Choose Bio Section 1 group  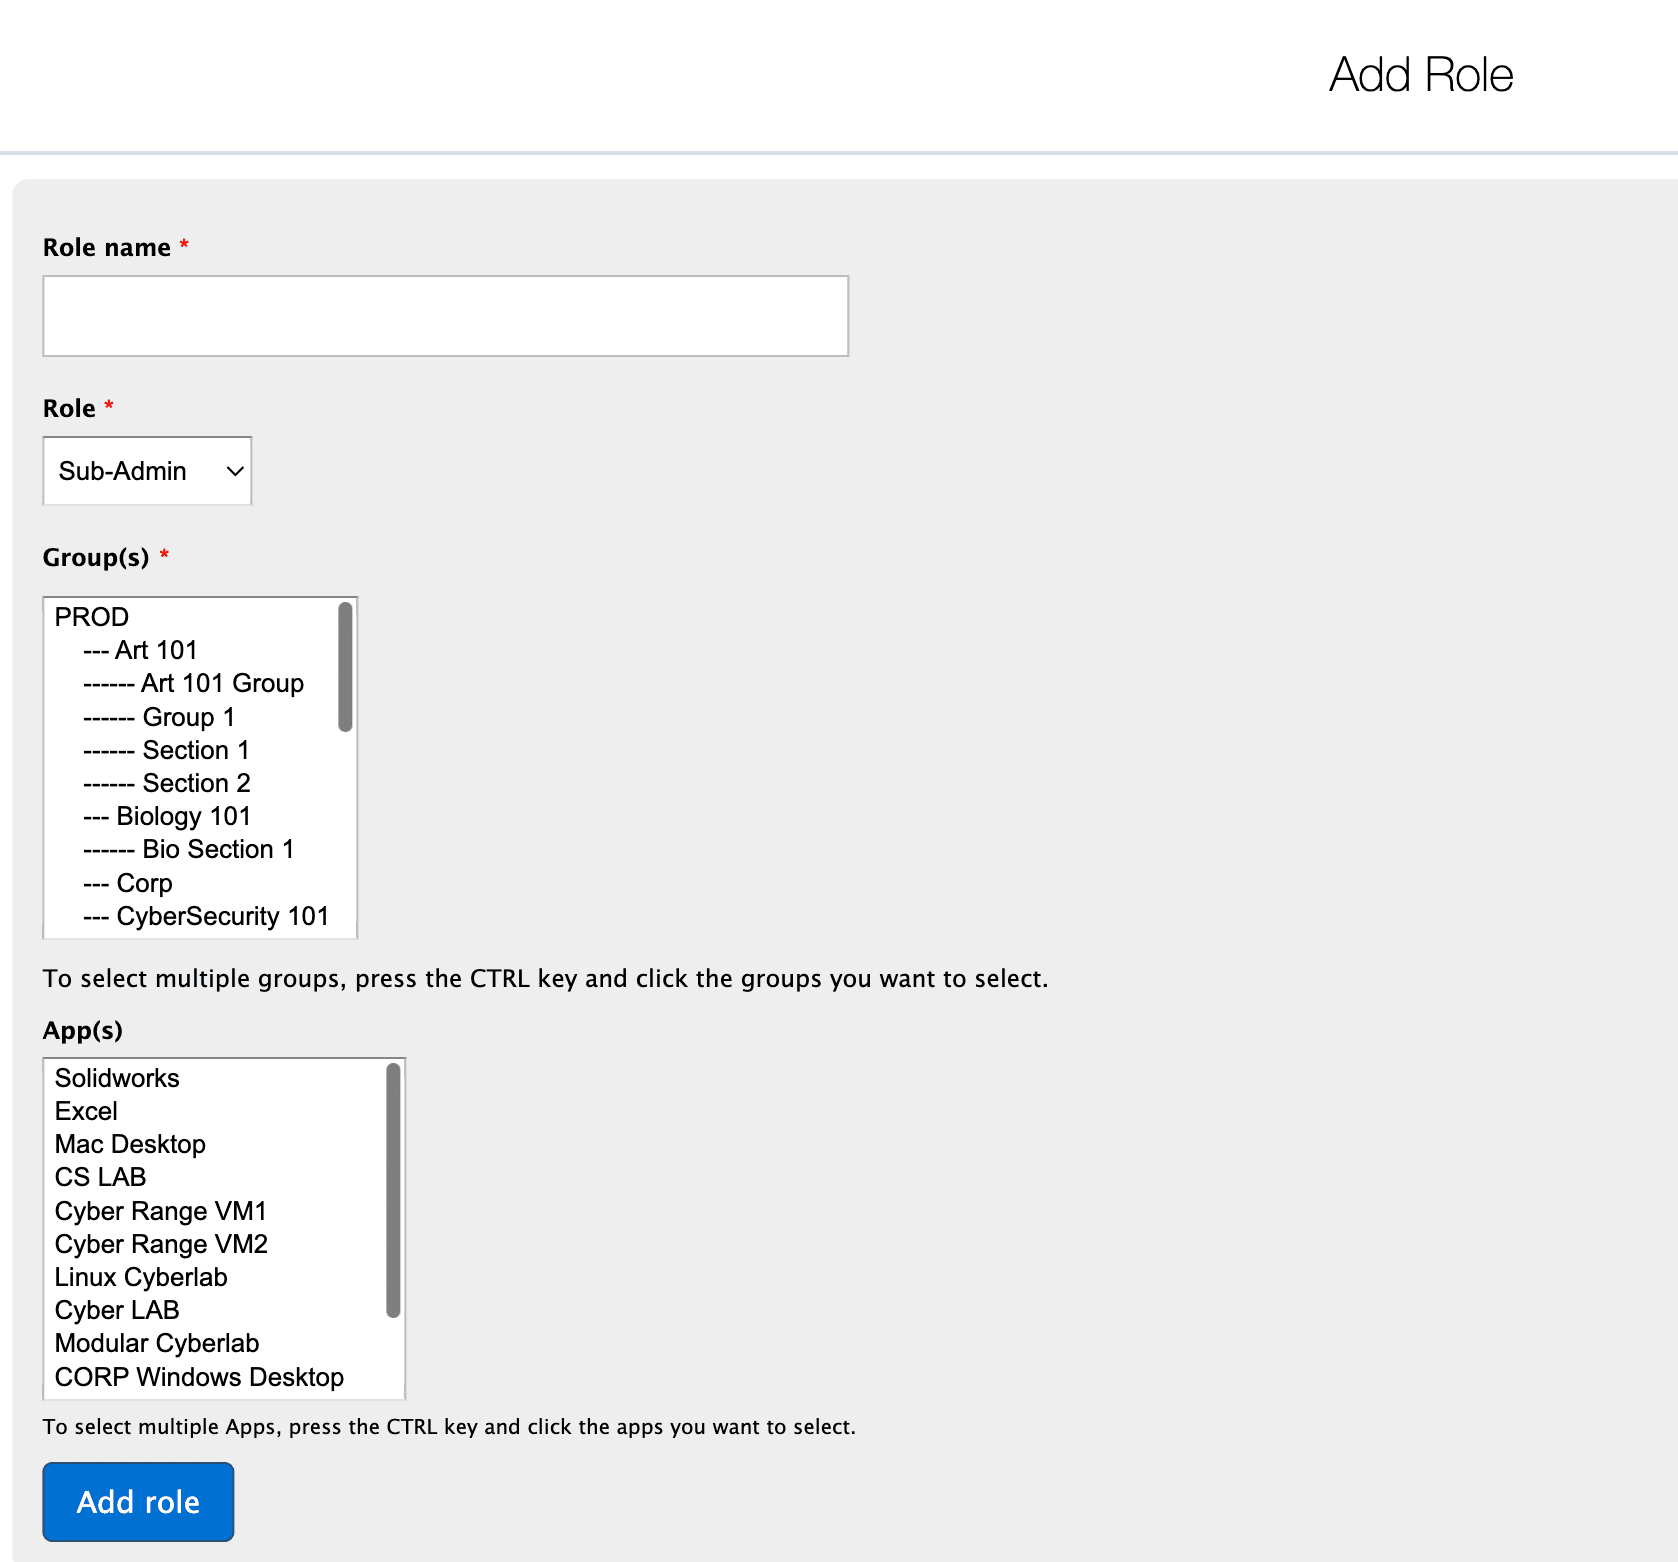218,849
